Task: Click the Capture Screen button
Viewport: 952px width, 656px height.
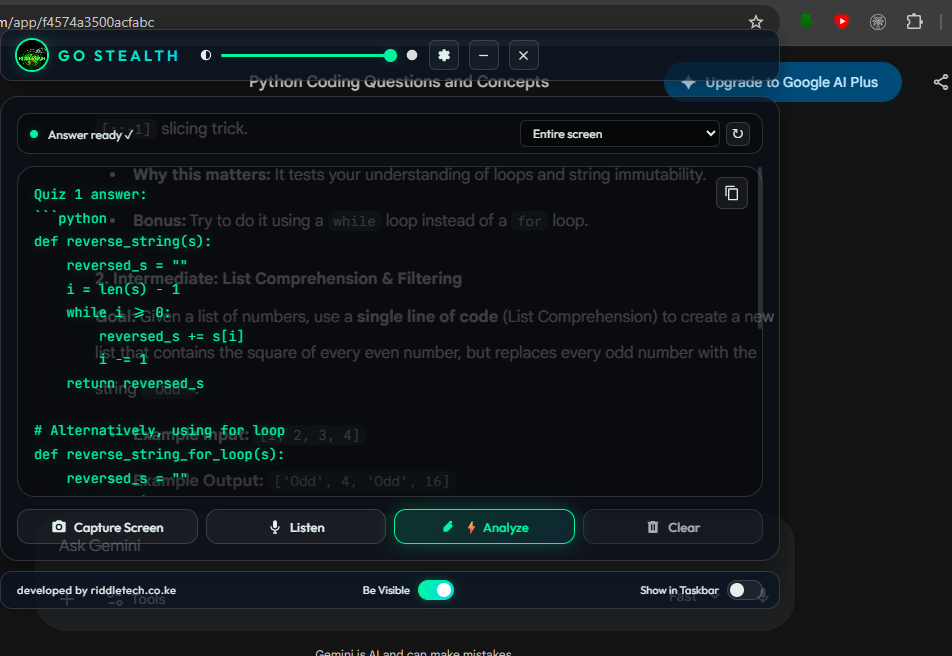Action: click(107, 527)
